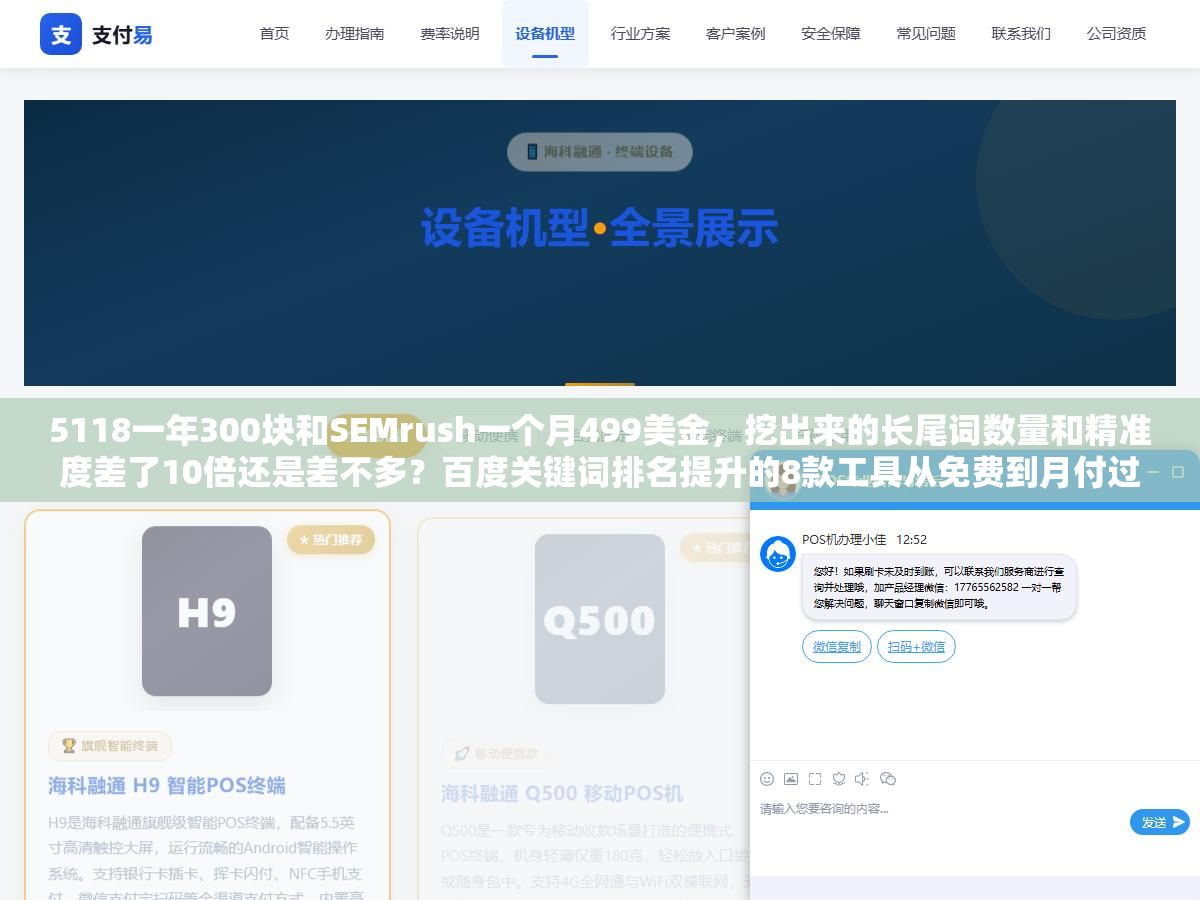Click the 支付易 logo icon
This screenshot has width=1200, height=900.
(61, 34)
